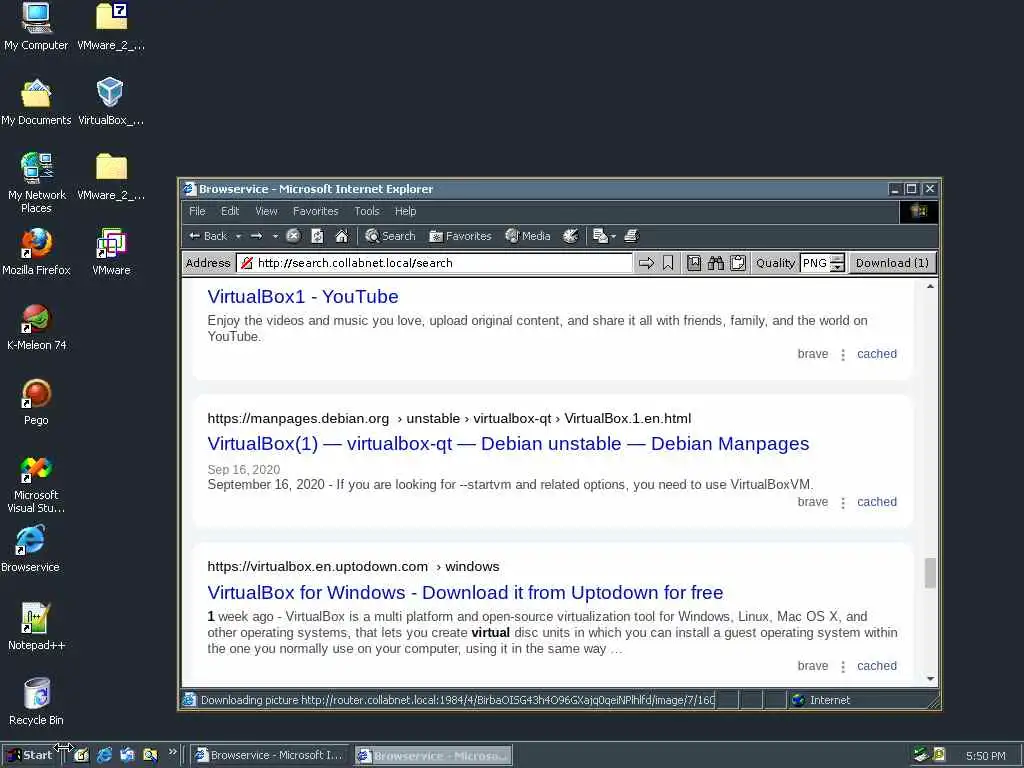This screenshot has height=768, width=1024.
Task: Click the taskbar clock showing 5:50 PM
Action: [985, 756]
